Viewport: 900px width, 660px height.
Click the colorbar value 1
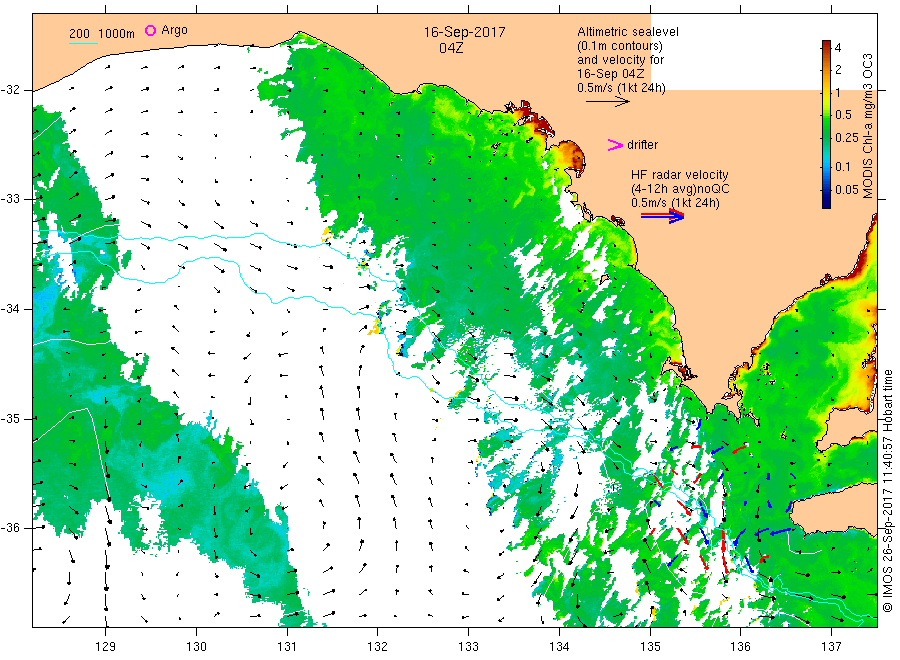tap(838, 92)
